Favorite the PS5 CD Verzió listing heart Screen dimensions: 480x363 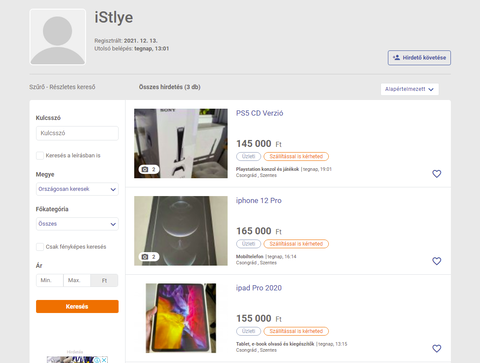pyautogui.click(x=436, y=174)
